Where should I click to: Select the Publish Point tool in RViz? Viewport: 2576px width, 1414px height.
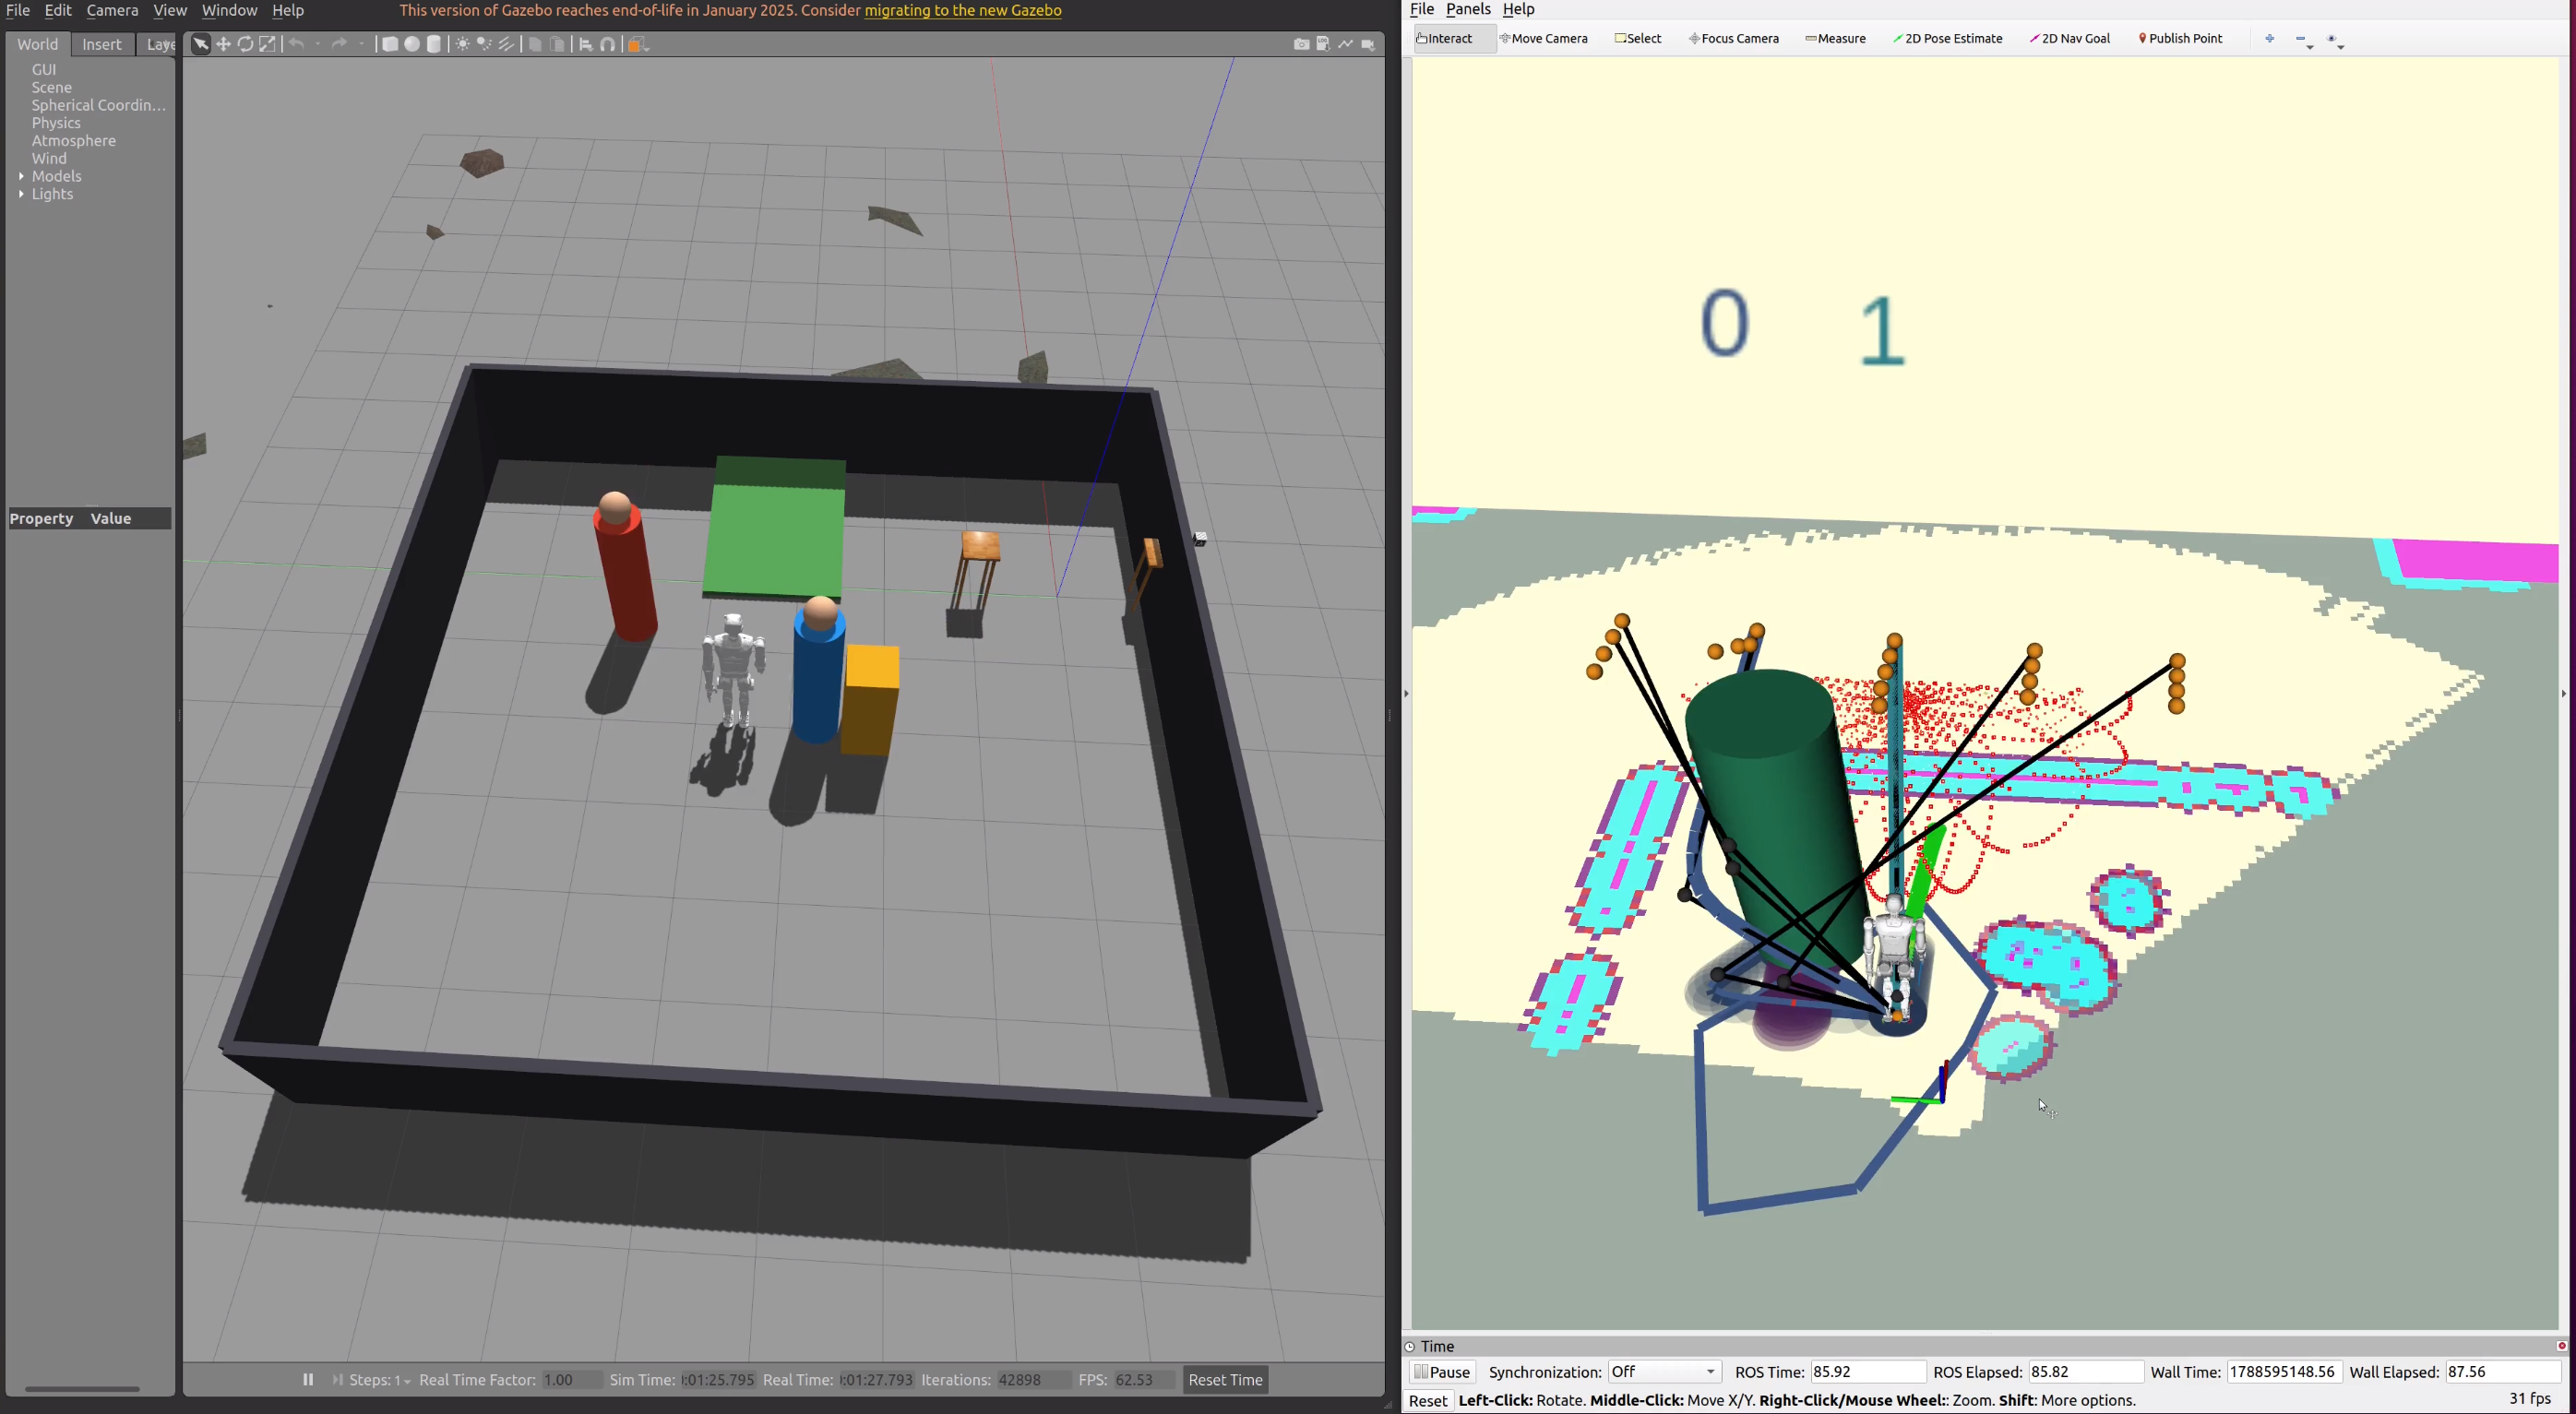[x=2180, y=39]
